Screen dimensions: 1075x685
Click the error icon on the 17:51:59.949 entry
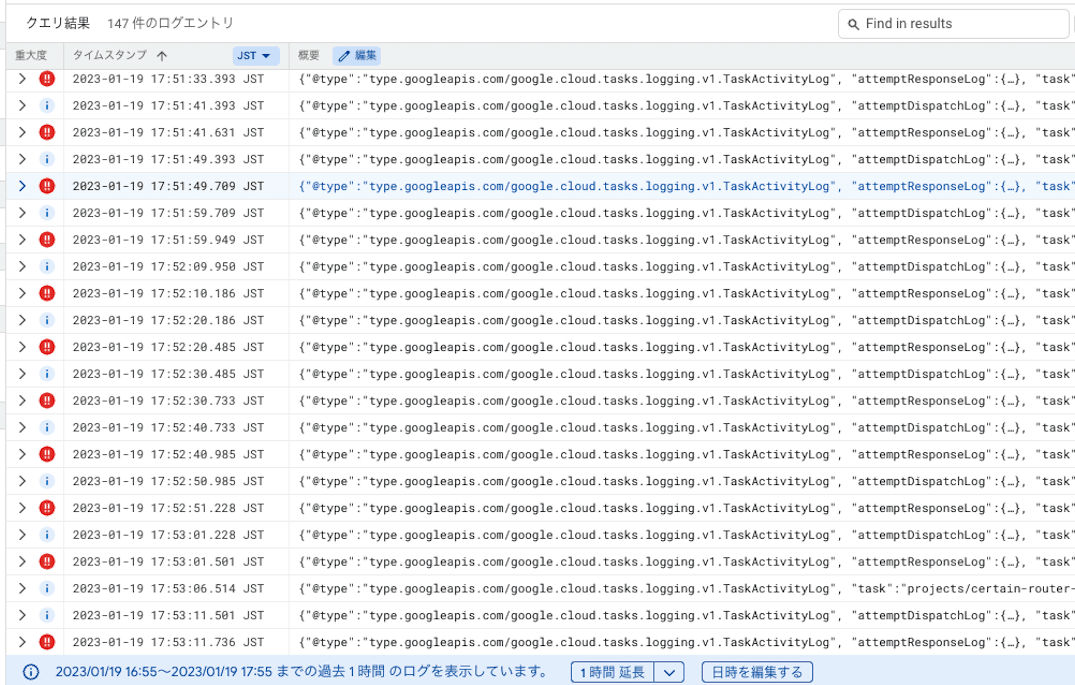click(47, 240)
